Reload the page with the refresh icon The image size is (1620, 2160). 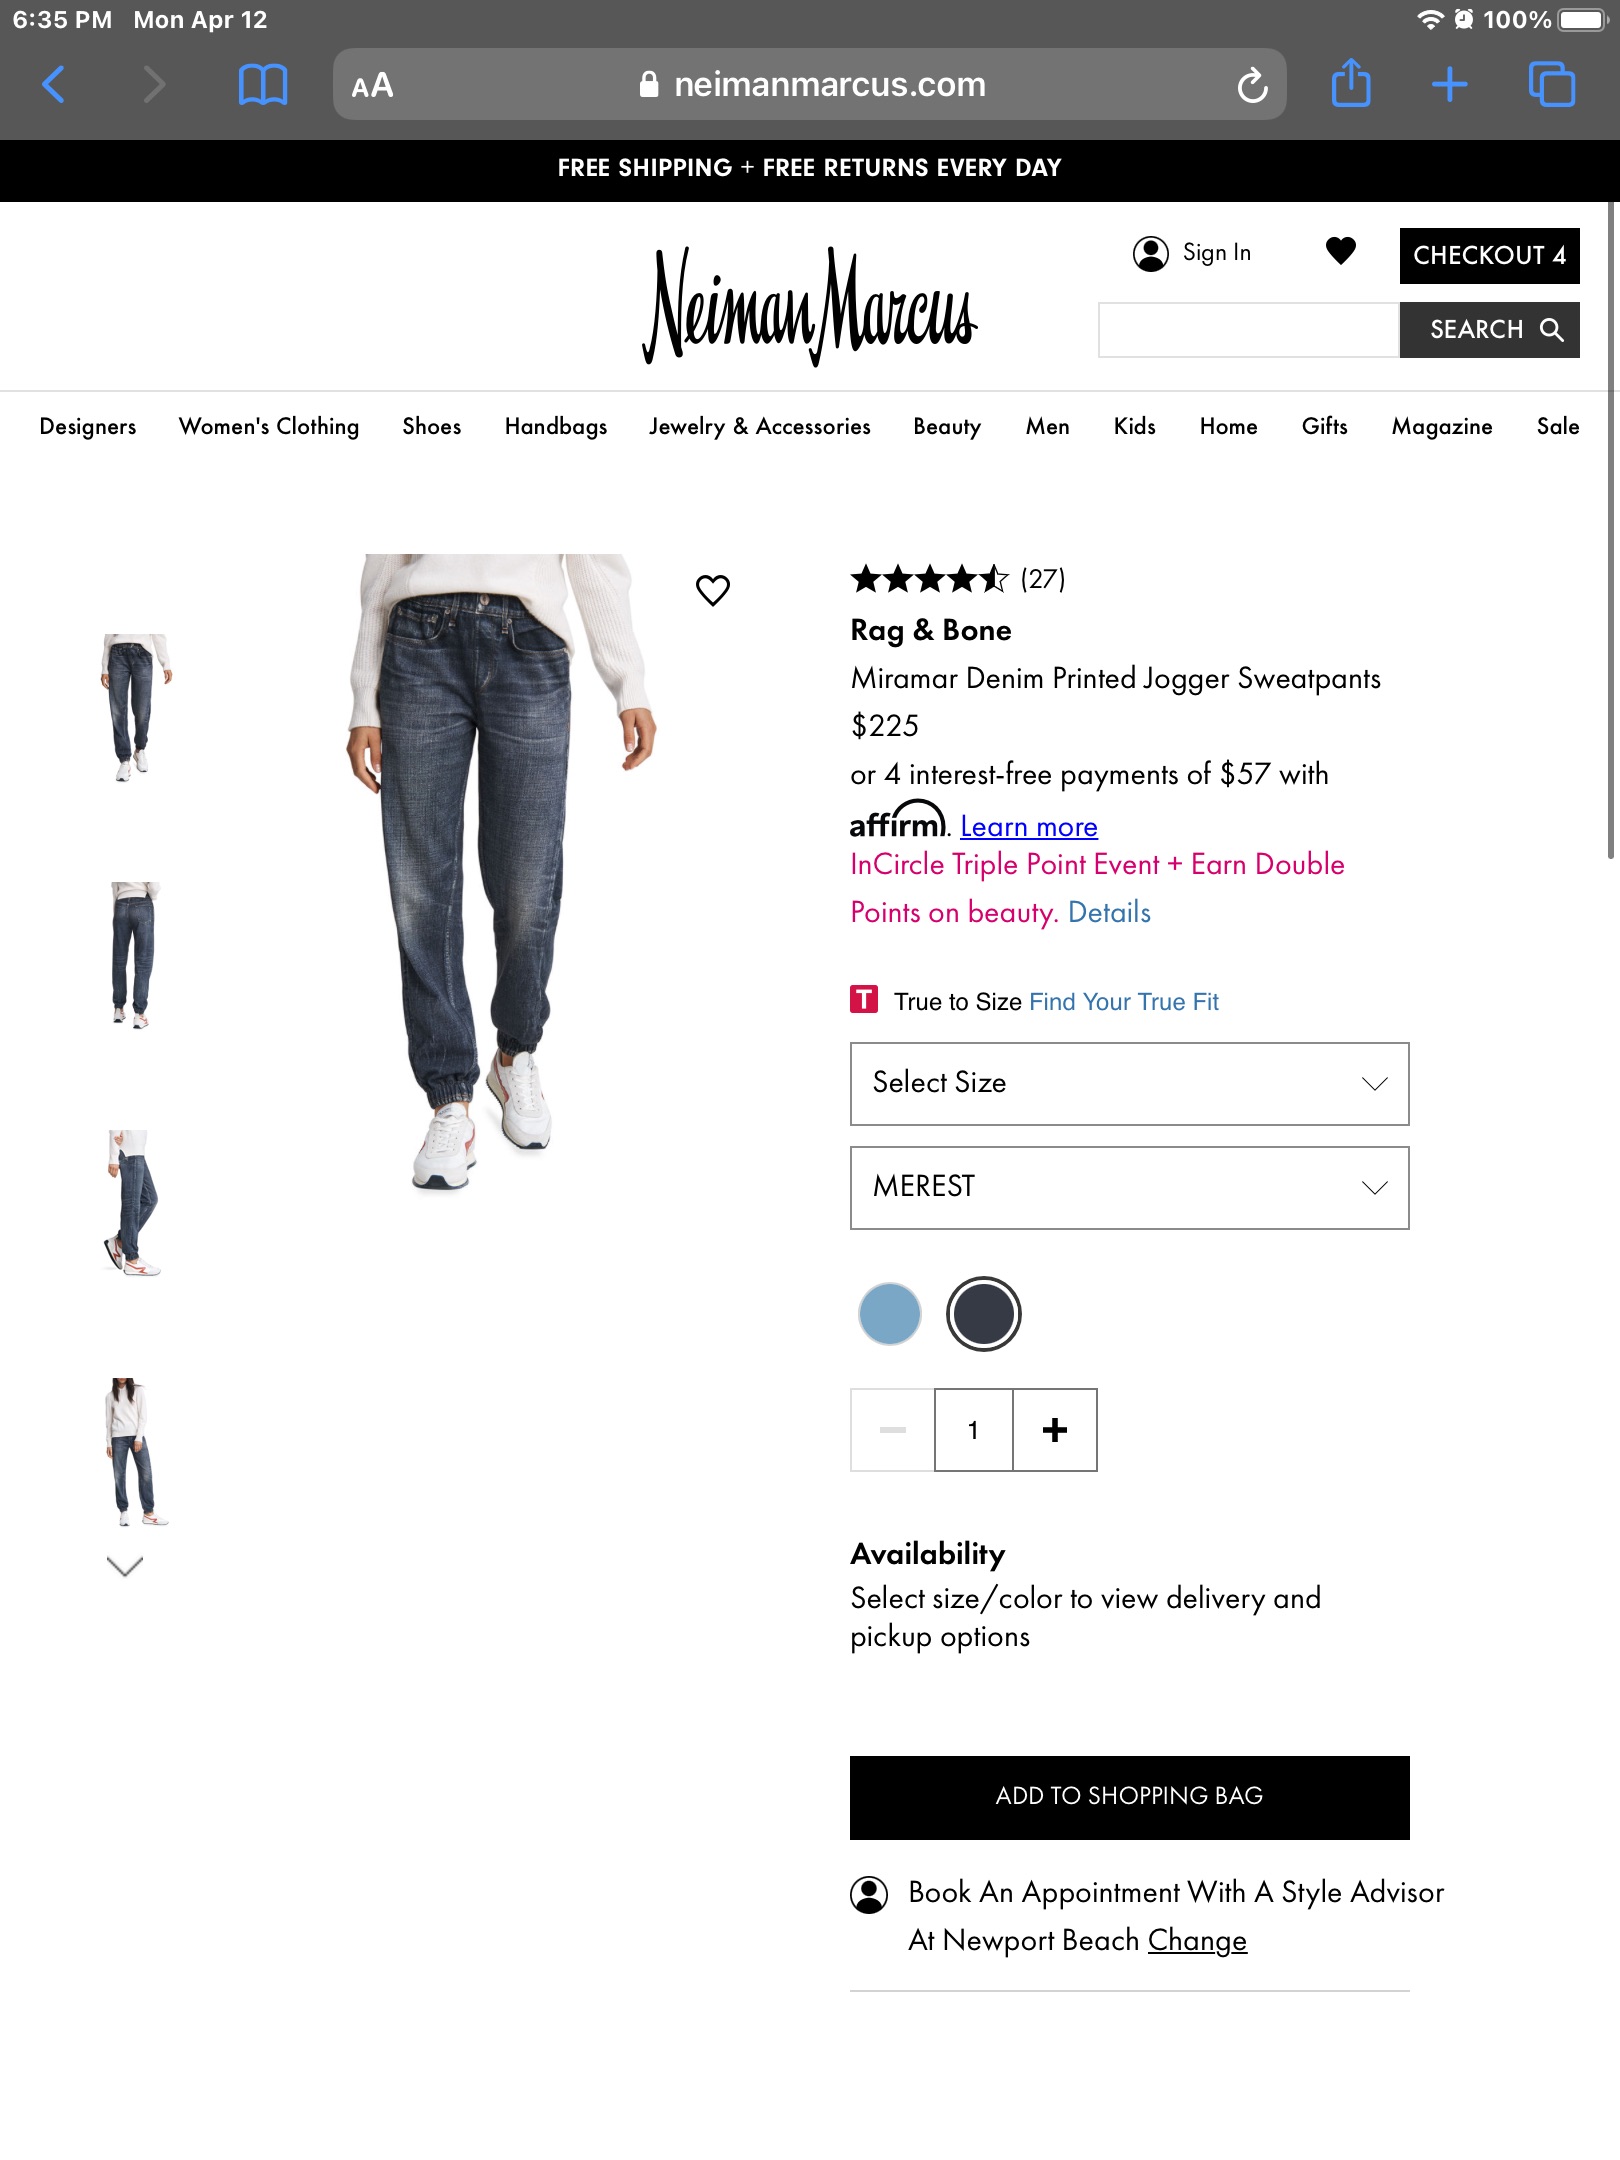coord(1252,86)
